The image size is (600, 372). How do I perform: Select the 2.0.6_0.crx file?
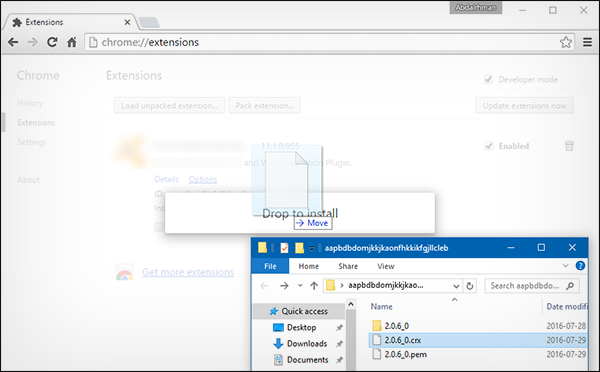[478, 340]
